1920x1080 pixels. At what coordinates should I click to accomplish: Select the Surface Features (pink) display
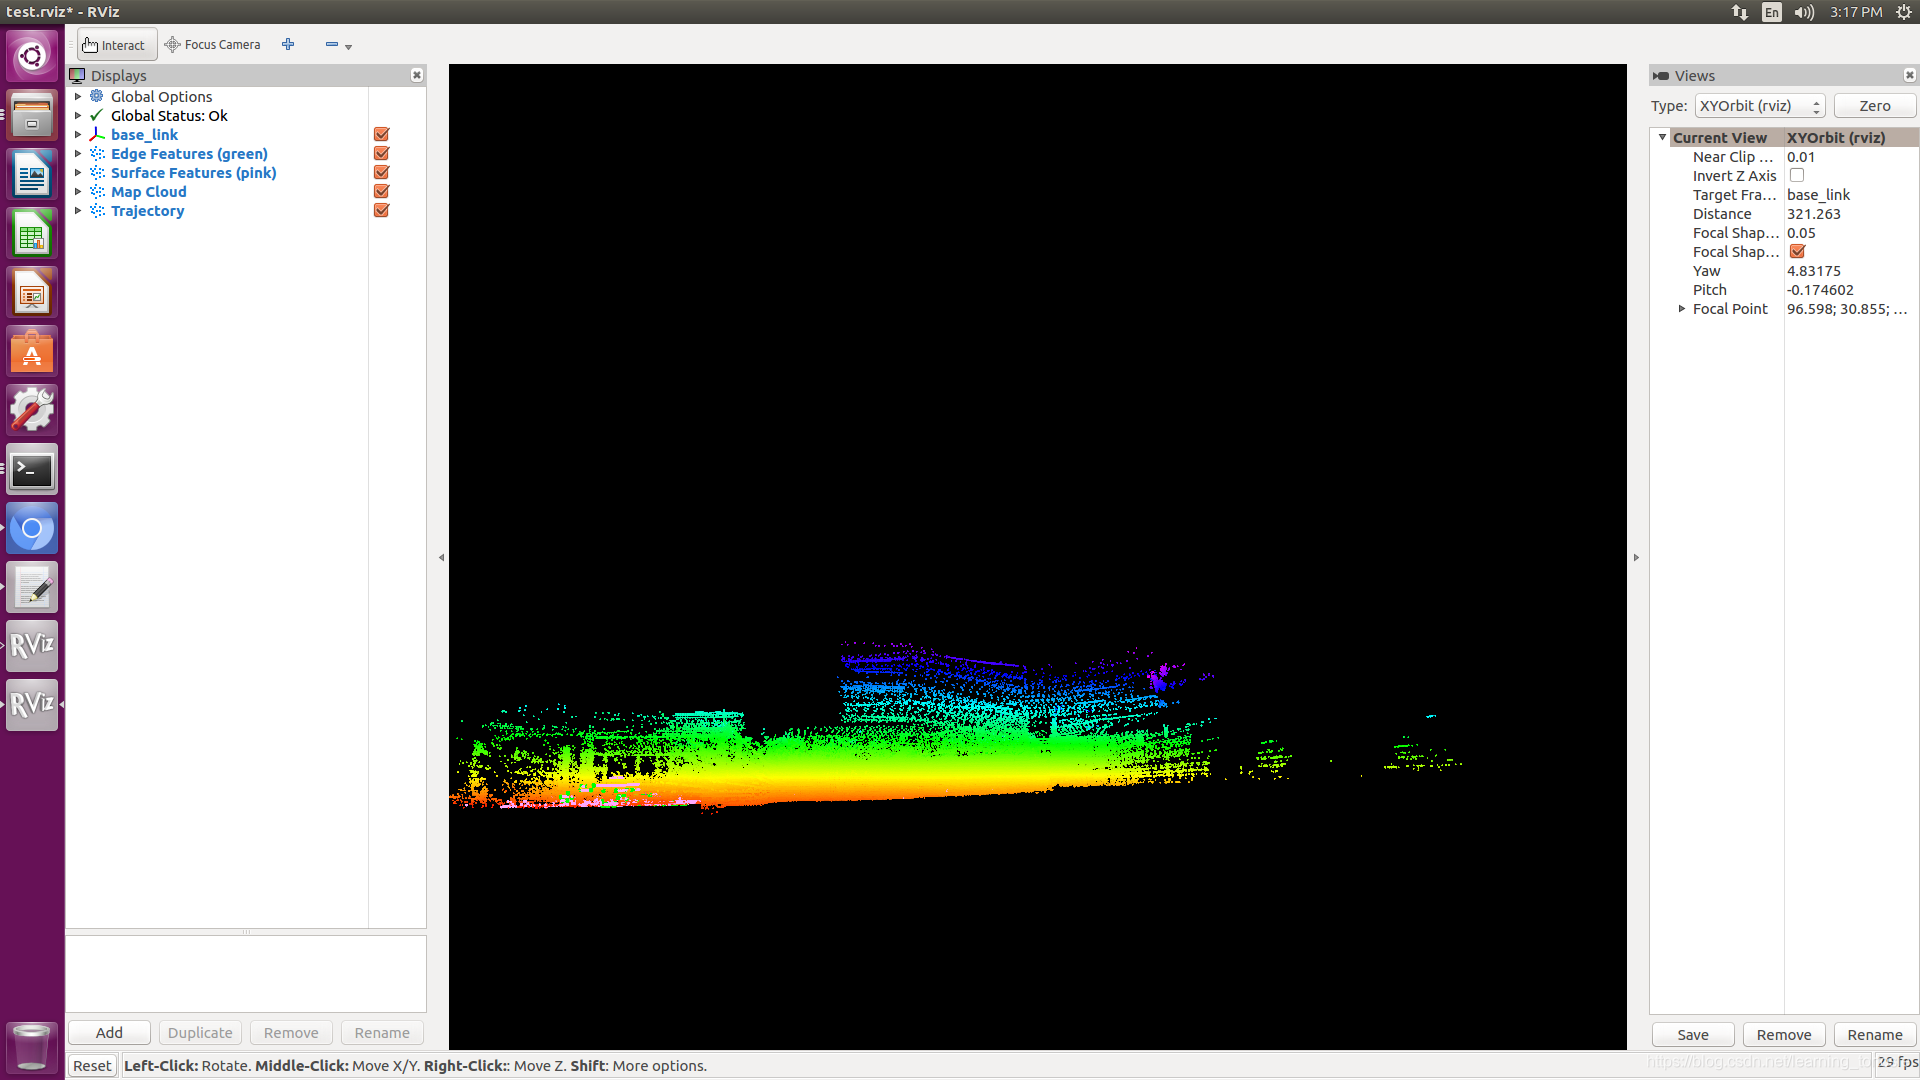[x=193, y=173]
